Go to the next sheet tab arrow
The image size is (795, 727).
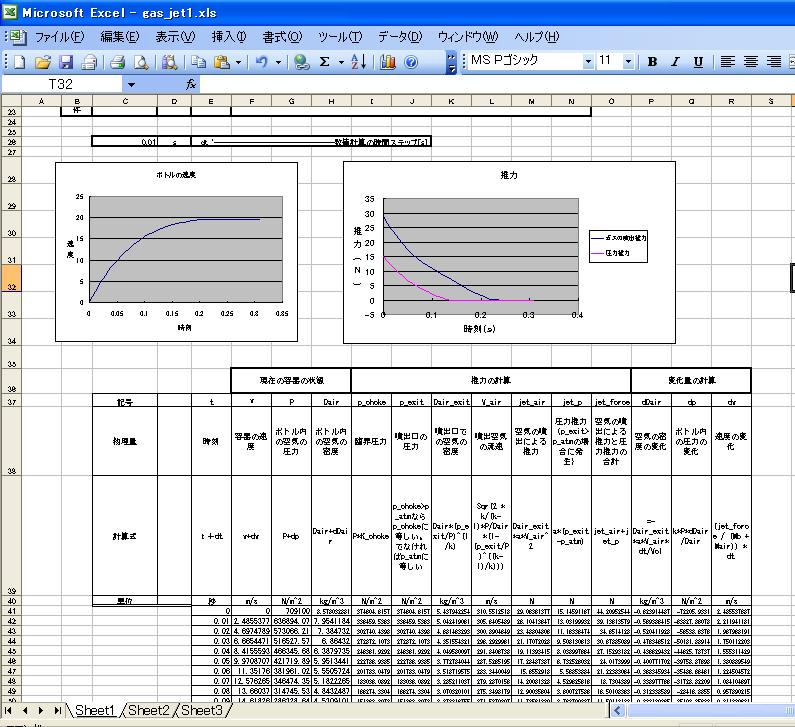(41, 710)
